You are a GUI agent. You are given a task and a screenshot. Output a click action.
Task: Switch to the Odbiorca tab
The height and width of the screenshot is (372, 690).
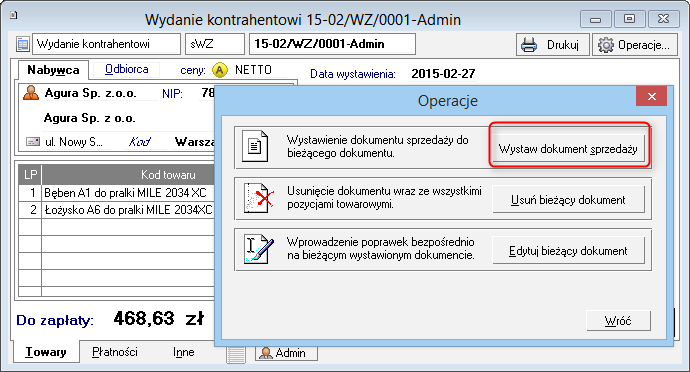[x=126, y=69]
